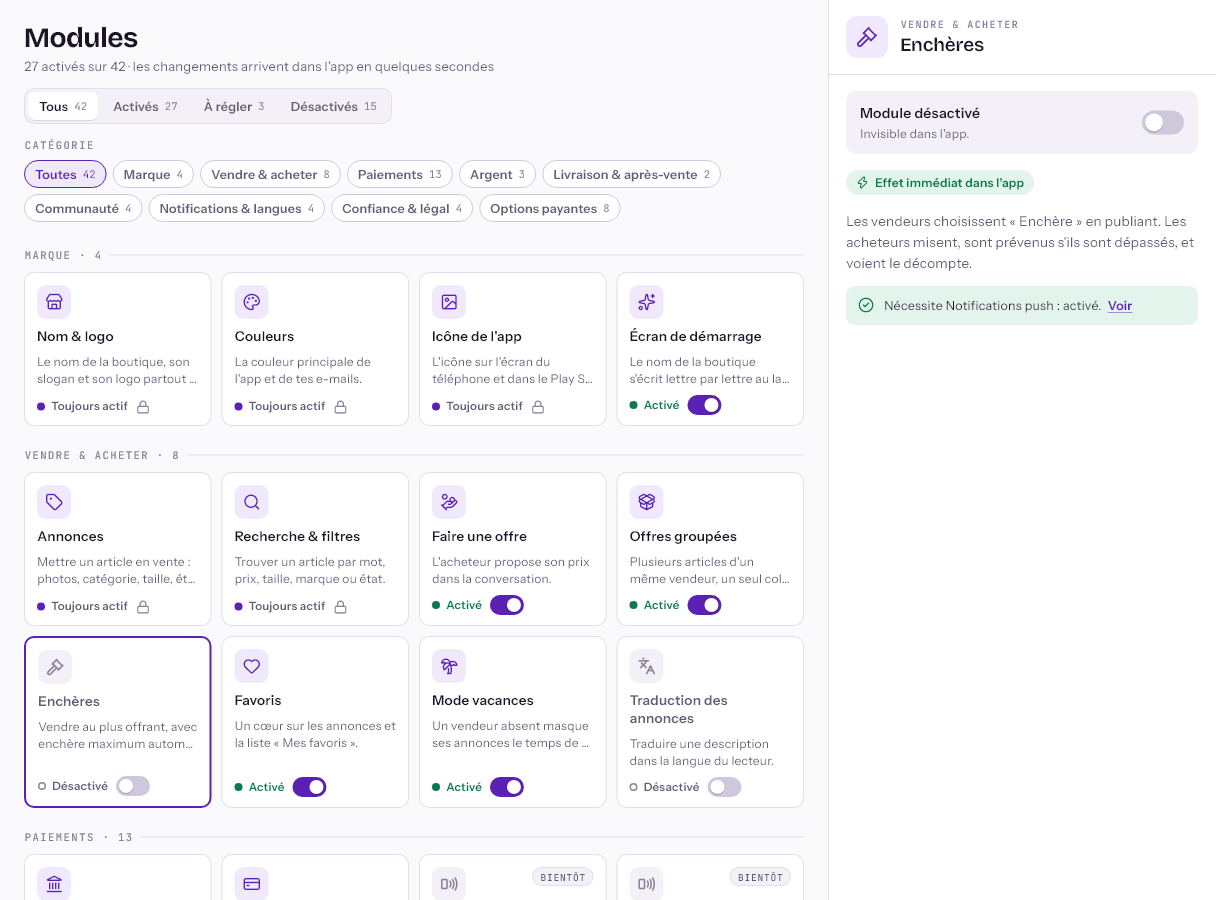Click the magnifier icon on Recherche & filtres card
Screen dimensions: 1216x900
click(252, 502)
